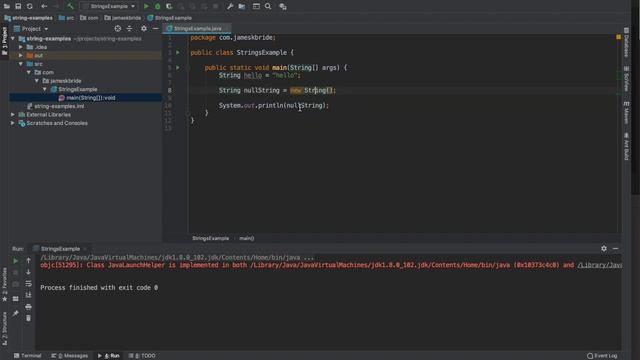
Task: Collapse the src folder arrow
Action: 21,64
